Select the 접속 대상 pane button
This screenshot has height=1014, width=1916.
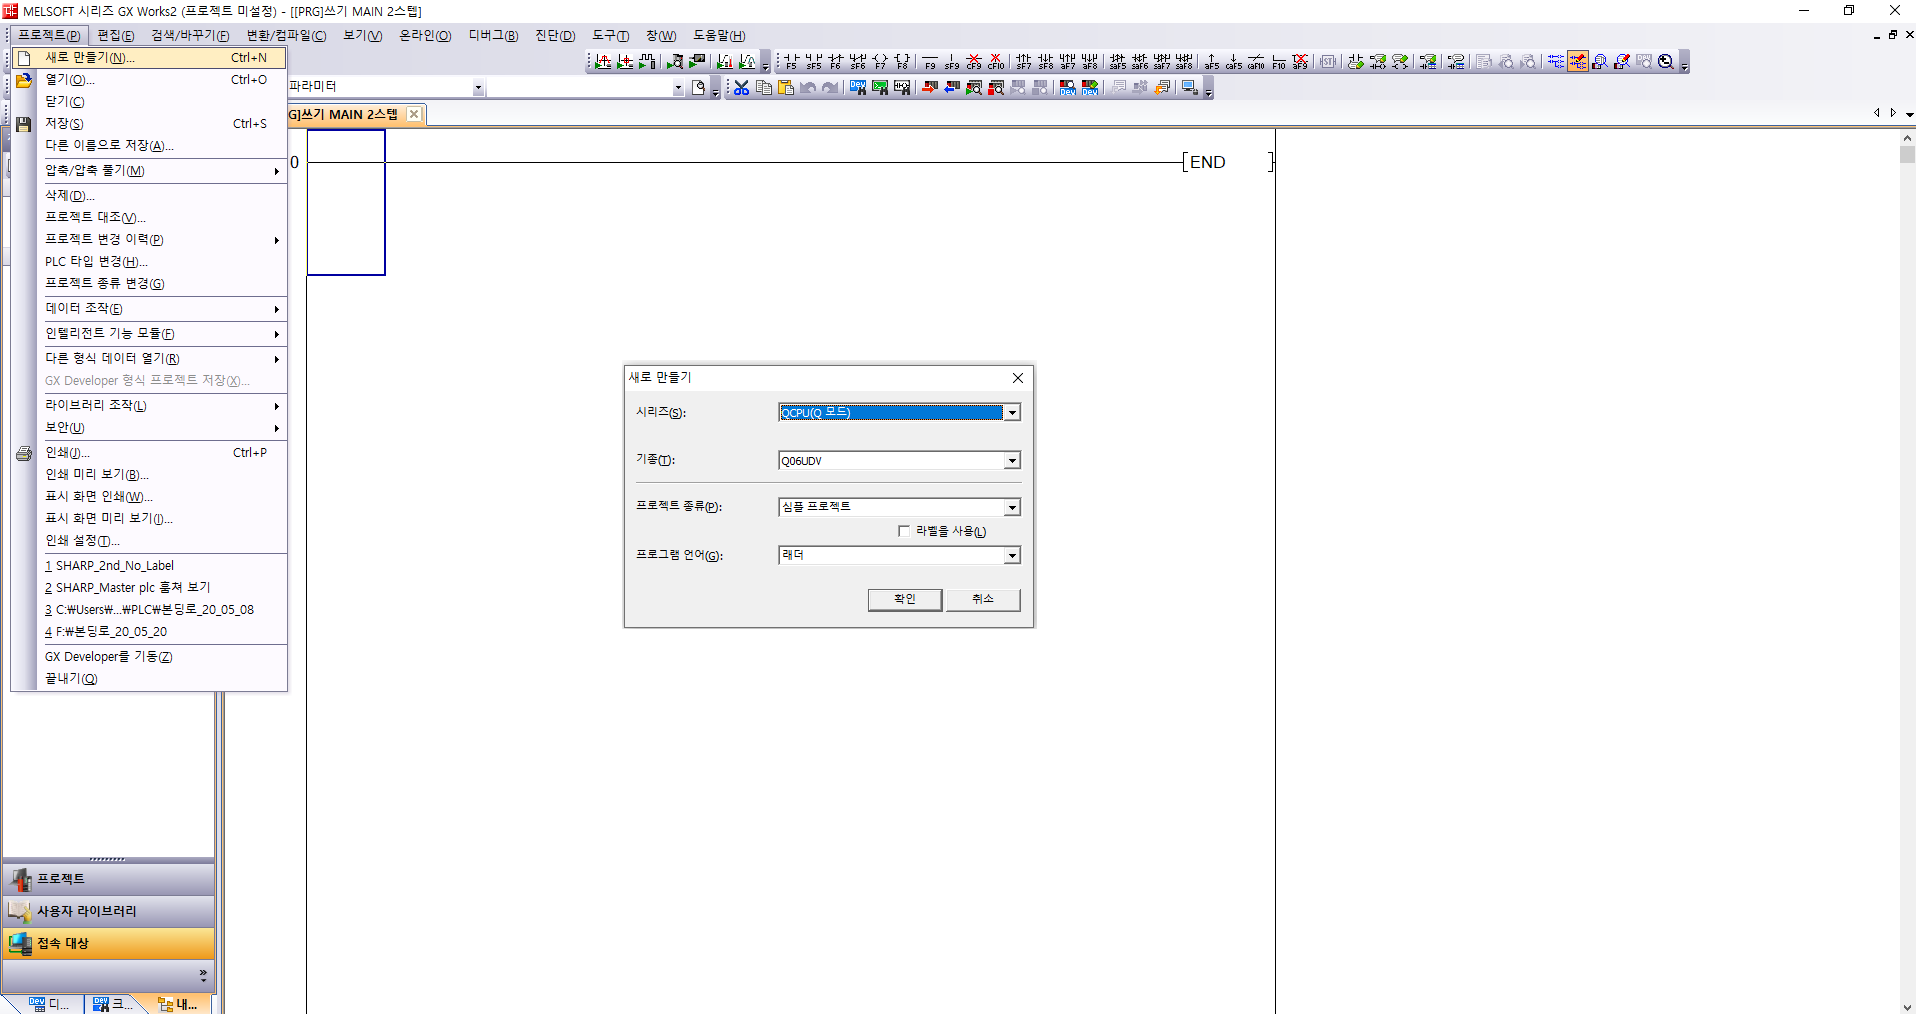(x=108, y=943)
